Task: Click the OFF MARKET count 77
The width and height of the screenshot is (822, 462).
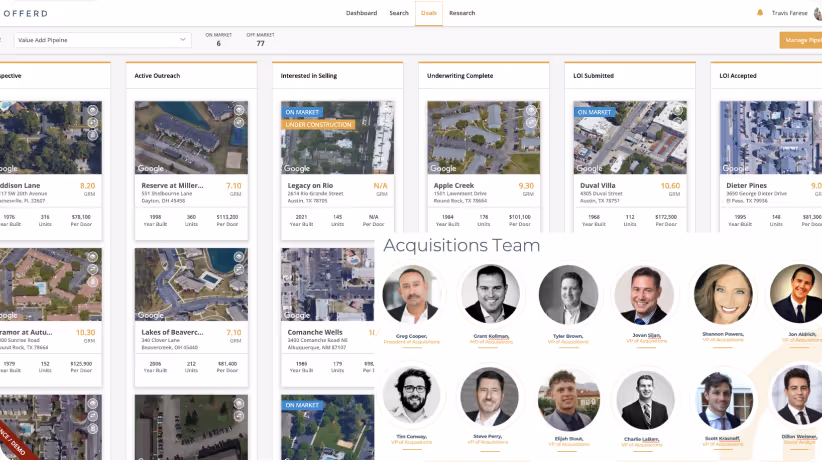Action: (x=261, y=44)
